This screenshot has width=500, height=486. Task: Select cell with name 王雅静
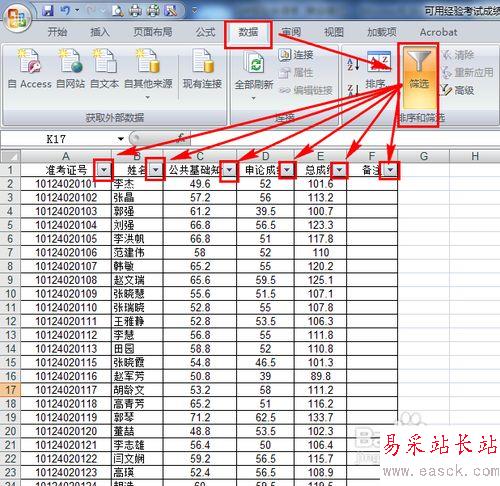coord(137,321)
